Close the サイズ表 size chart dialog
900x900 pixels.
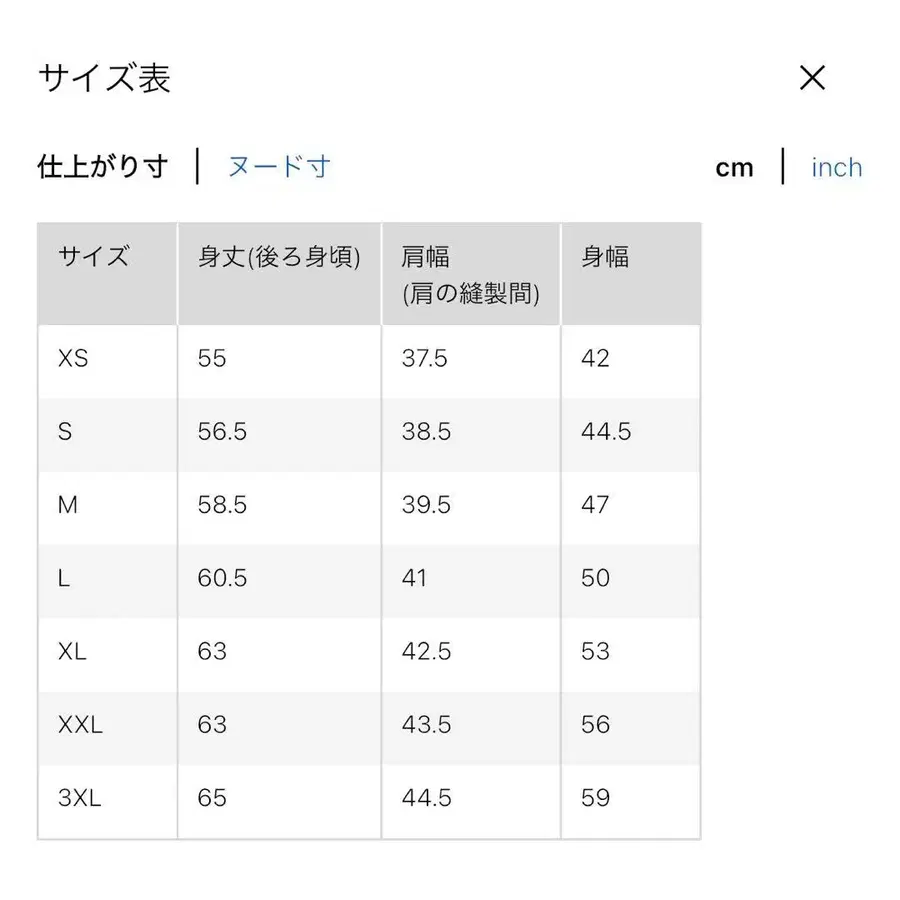(x=813, y=77)
